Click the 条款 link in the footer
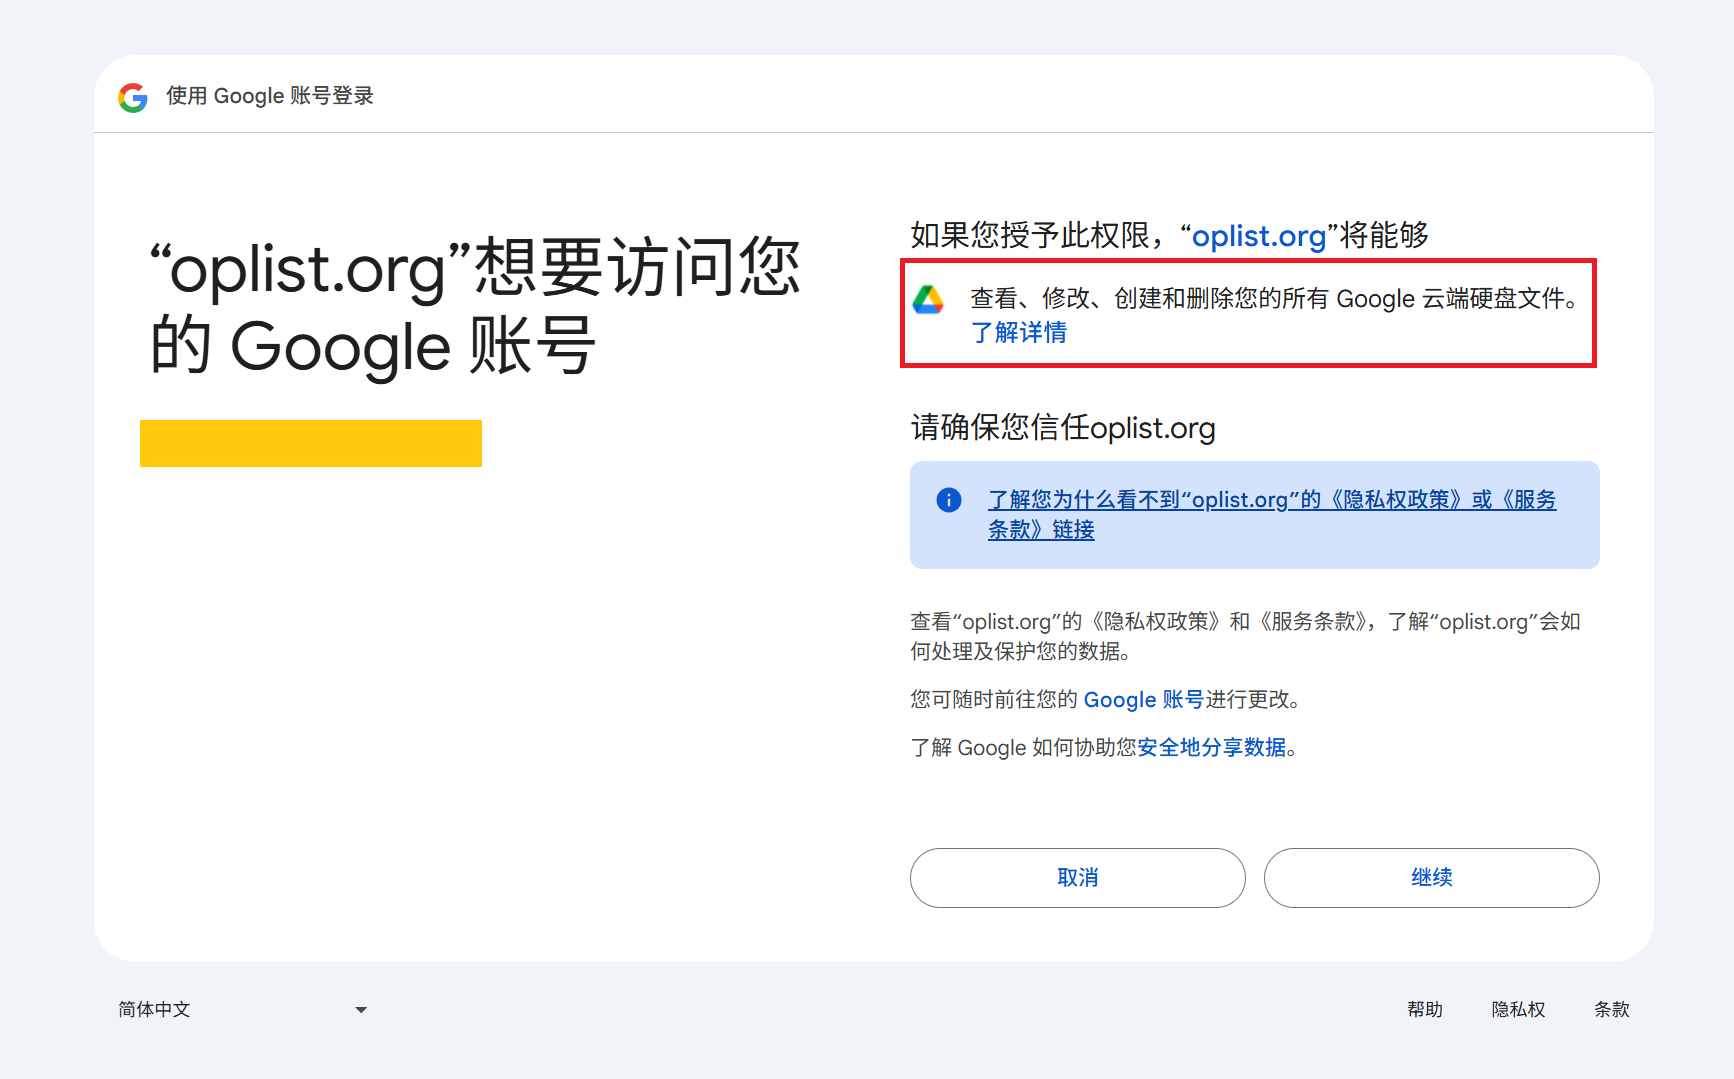Screen dimensions: 1734x1079 point(1612,1009)
